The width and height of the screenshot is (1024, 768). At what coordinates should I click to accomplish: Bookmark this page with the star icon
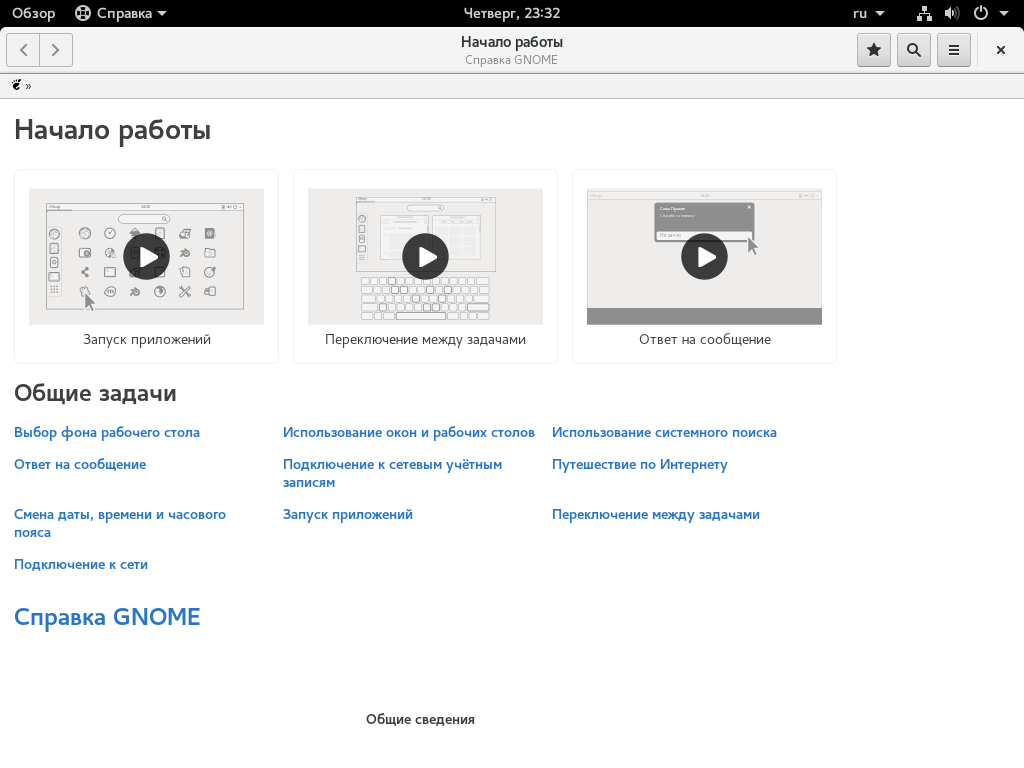point(874,50)
